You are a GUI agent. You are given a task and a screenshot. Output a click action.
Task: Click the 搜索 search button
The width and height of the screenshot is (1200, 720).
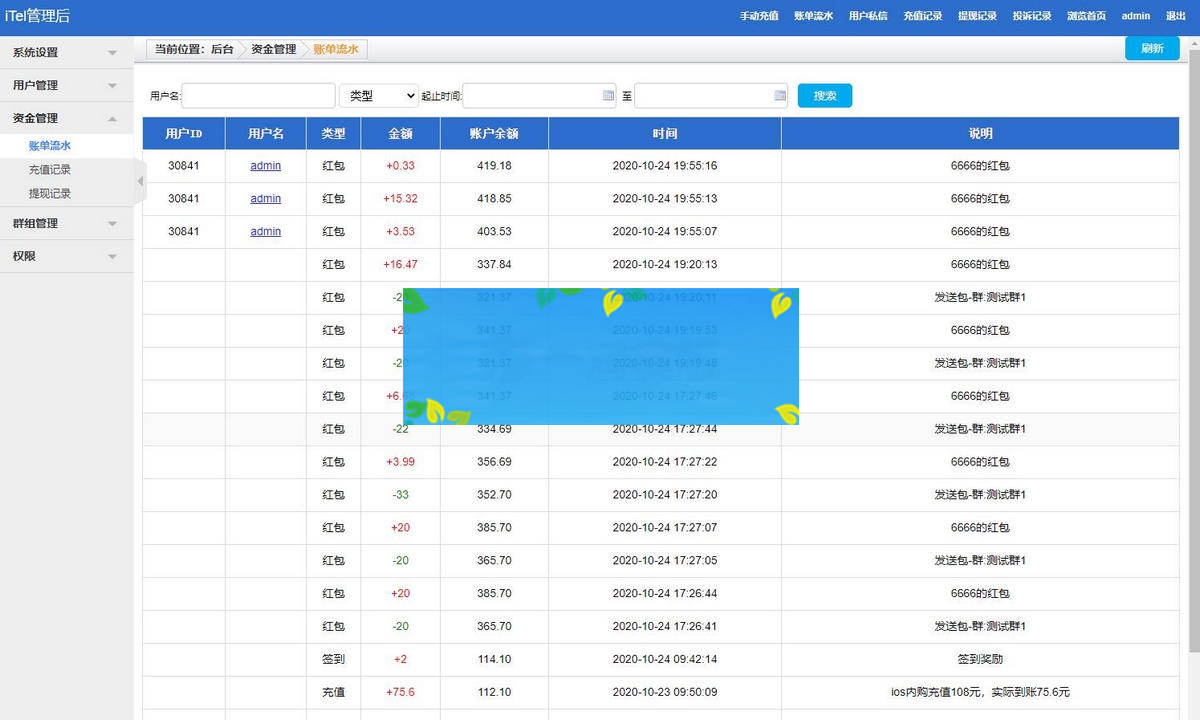click(824, 95)
